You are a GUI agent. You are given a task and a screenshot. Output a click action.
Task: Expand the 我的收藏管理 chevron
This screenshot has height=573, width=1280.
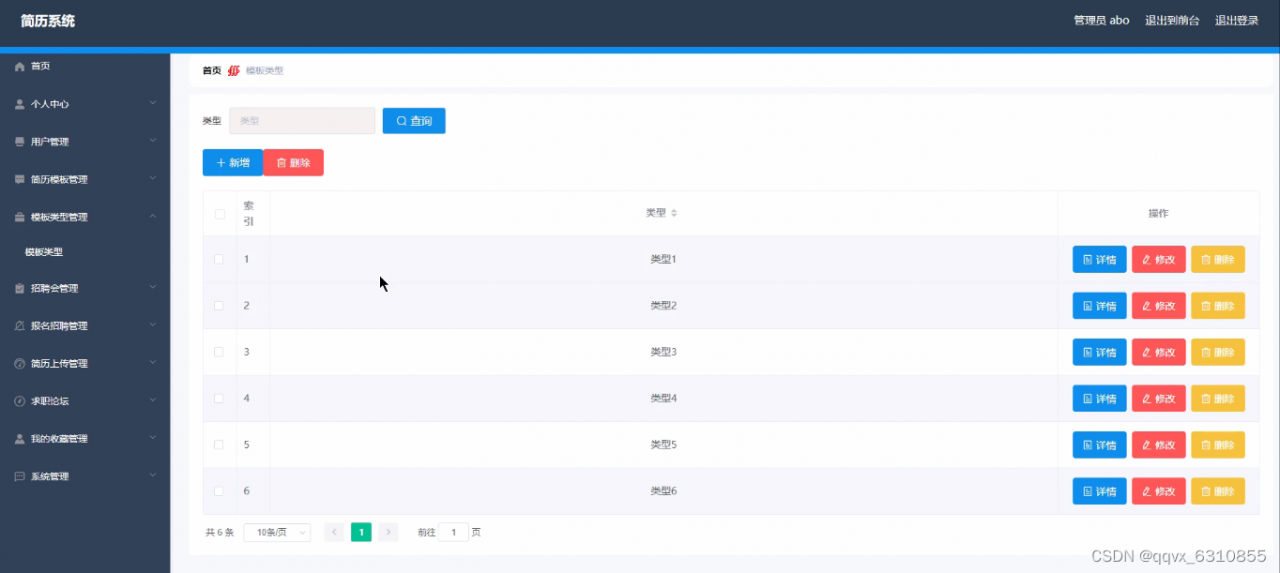pos(153,438)
